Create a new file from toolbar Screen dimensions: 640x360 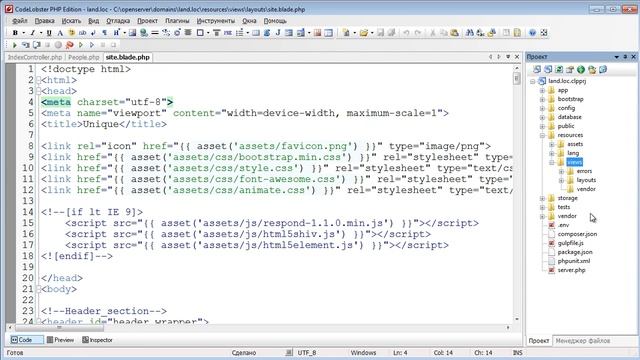[x=346, y=33]
